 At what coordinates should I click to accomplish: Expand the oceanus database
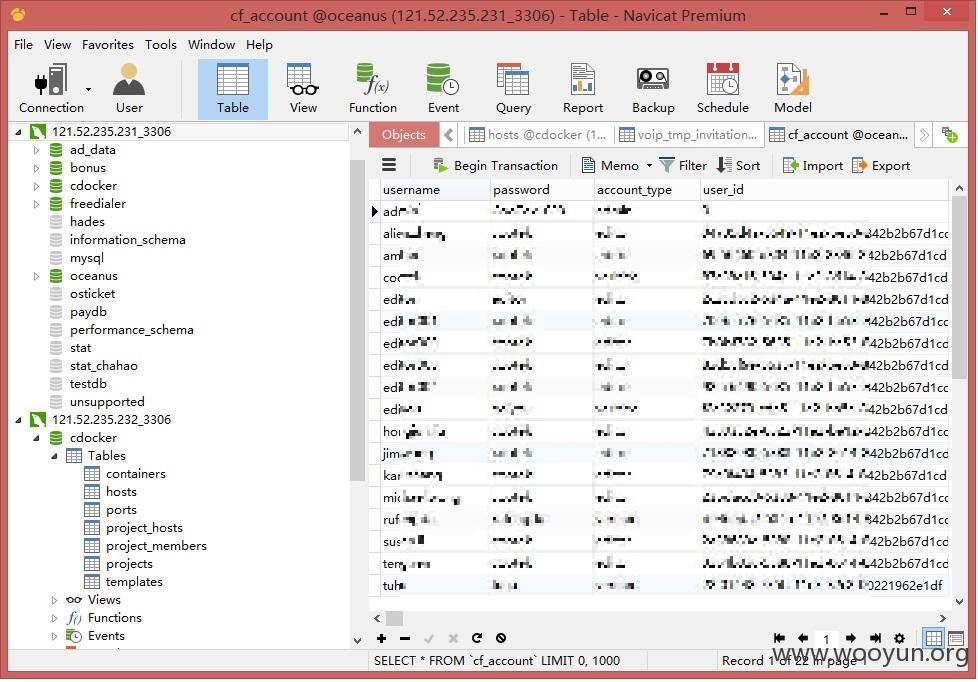(x=36, y=276)
